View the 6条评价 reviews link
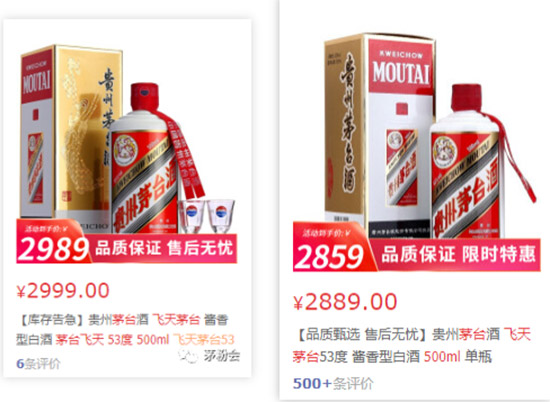 tap(38, 364)
